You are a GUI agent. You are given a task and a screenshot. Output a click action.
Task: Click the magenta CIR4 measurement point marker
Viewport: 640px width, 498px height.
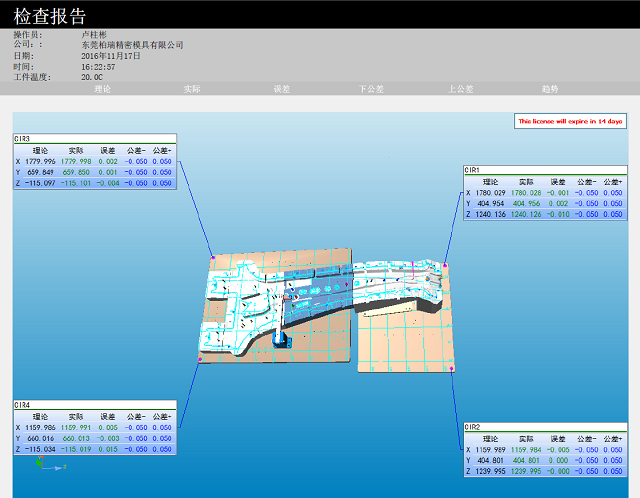199,362
